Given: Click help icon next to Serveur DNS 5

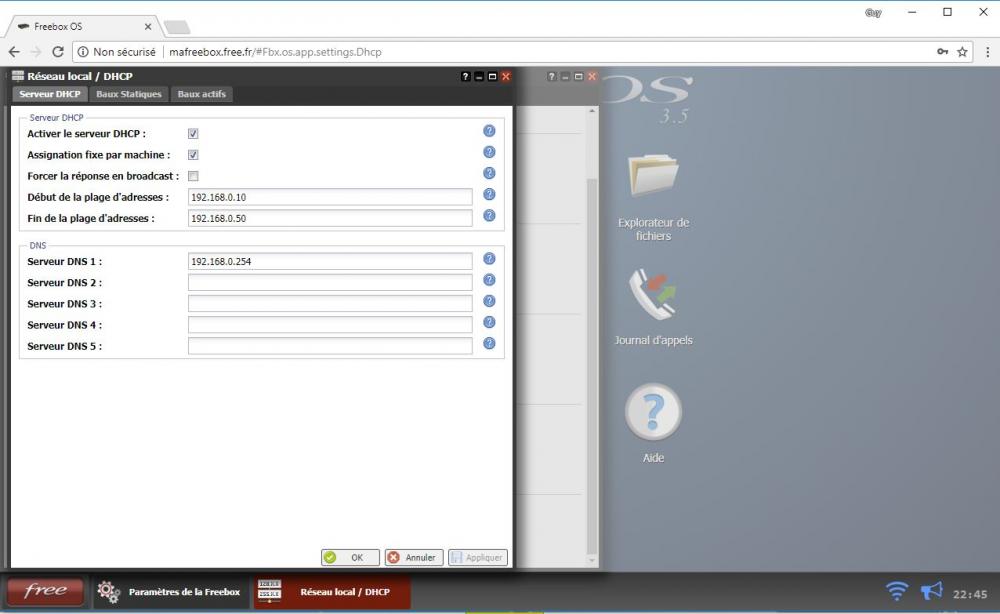Looking at the screenshot, I should 489,343.
